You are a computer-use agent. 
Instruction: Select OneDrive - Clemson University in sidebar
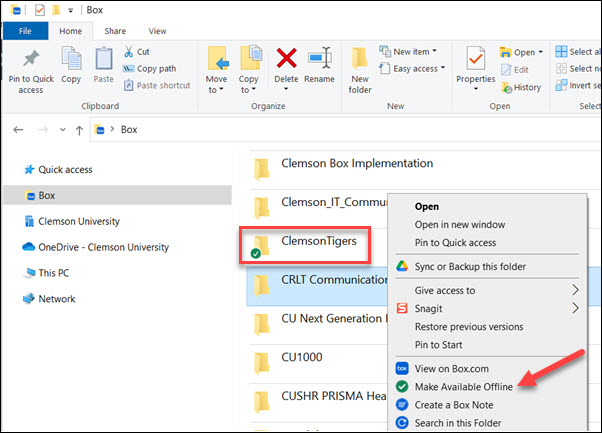(x=95, y=247)
